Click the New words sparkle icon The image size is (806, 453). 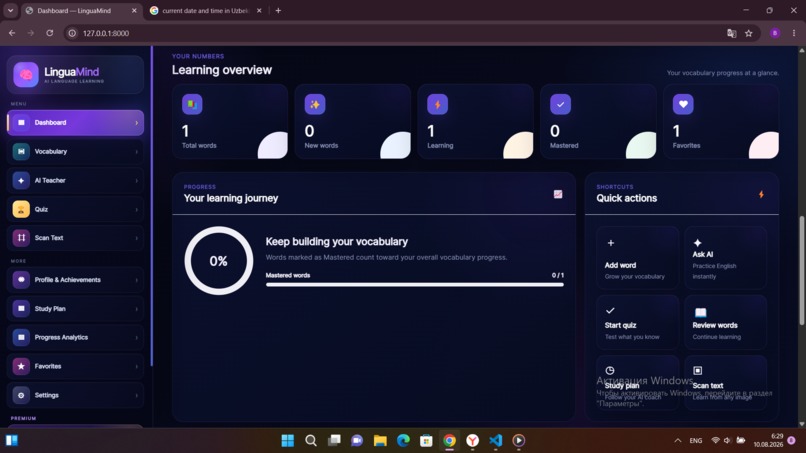[315, 104]
